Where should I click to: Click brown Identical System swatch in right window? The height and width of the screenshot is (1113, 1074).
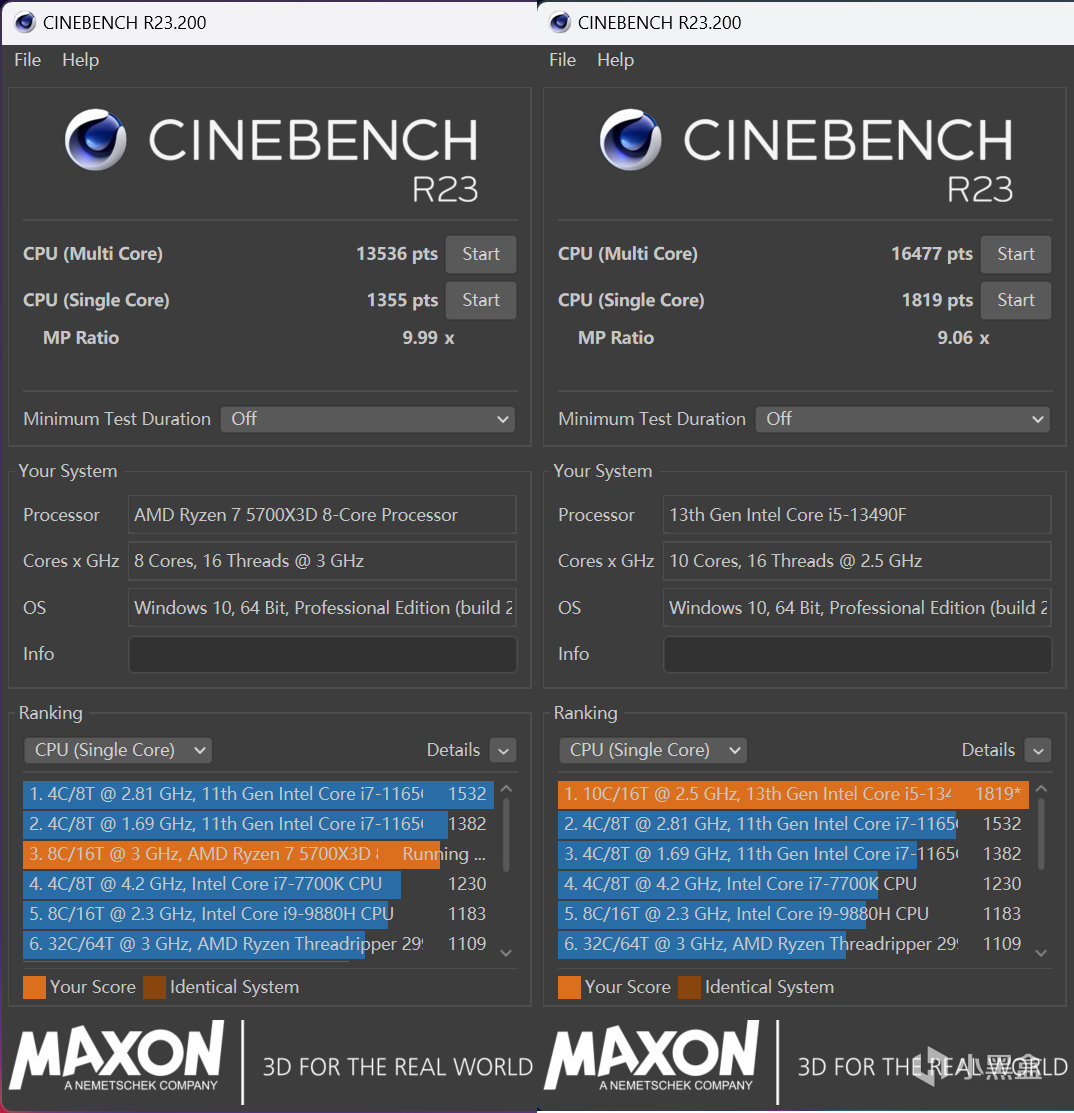click(x=689, y=987)
